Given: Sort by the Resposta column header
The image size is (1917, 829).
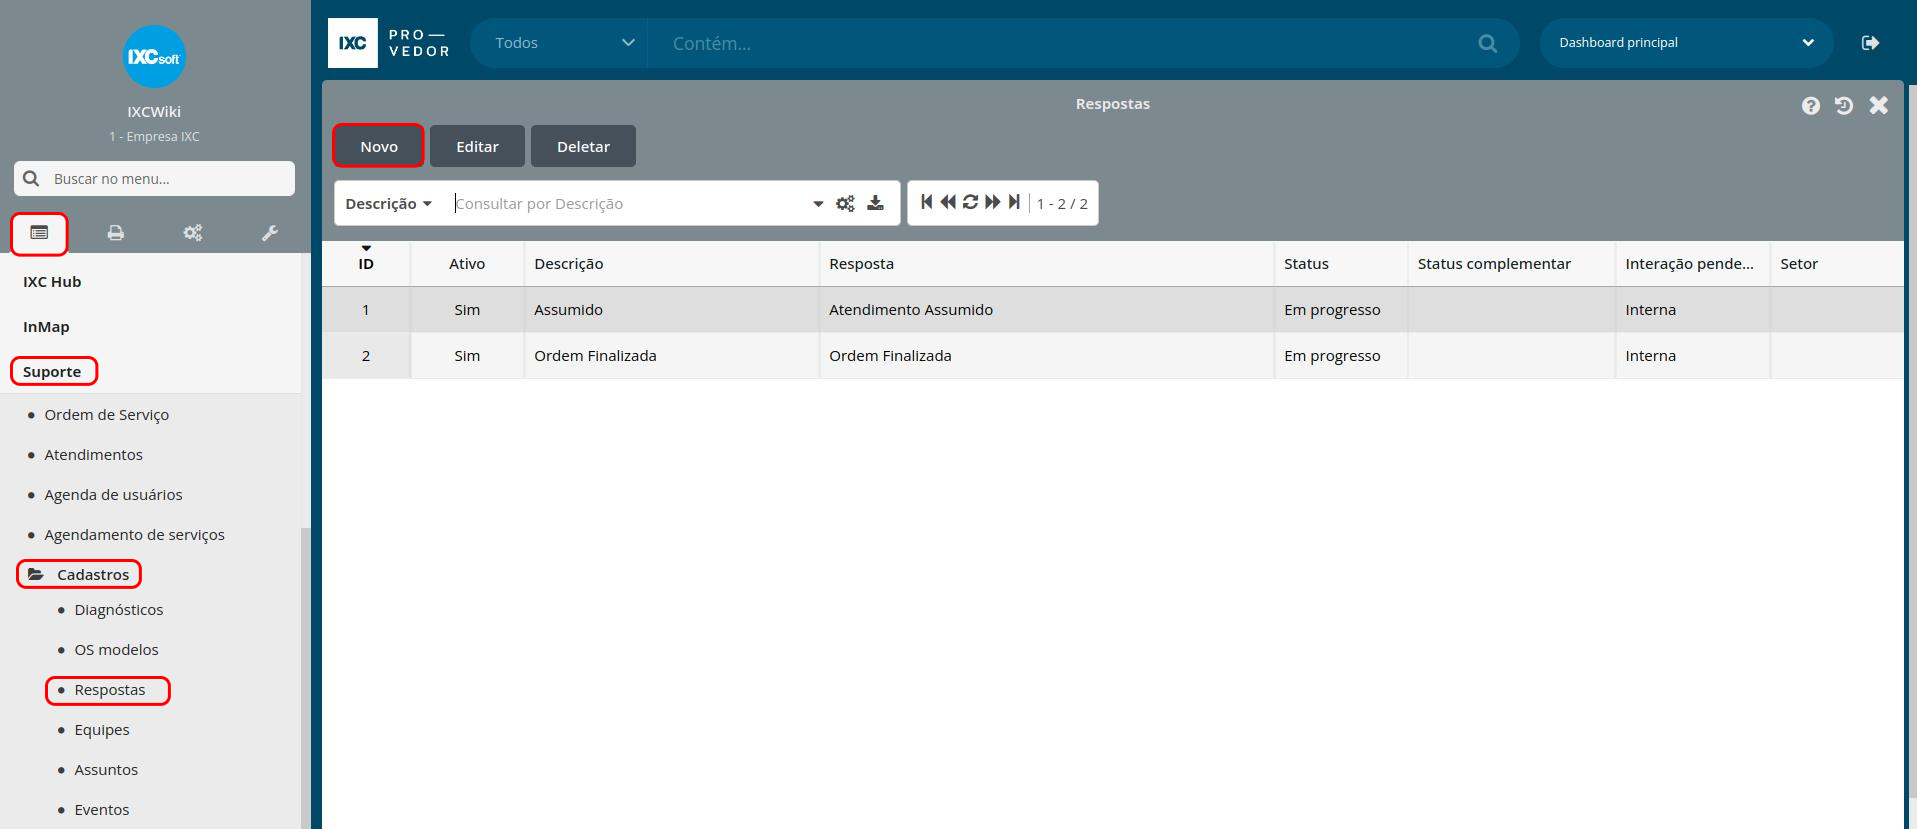Looking at the screenshot, I should 1046,263.
